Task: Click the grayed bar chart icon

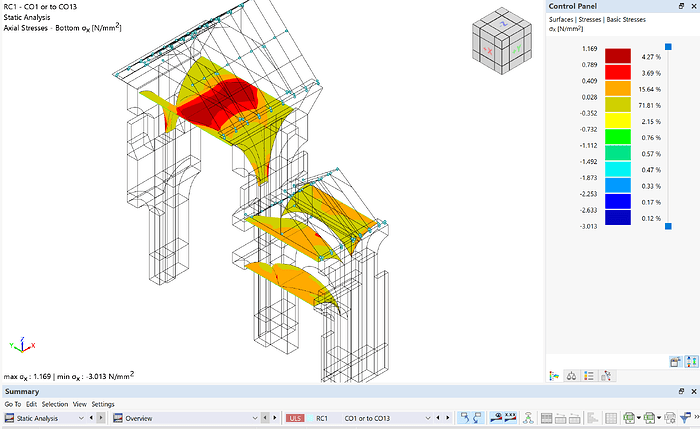Action: pos(592,418)
